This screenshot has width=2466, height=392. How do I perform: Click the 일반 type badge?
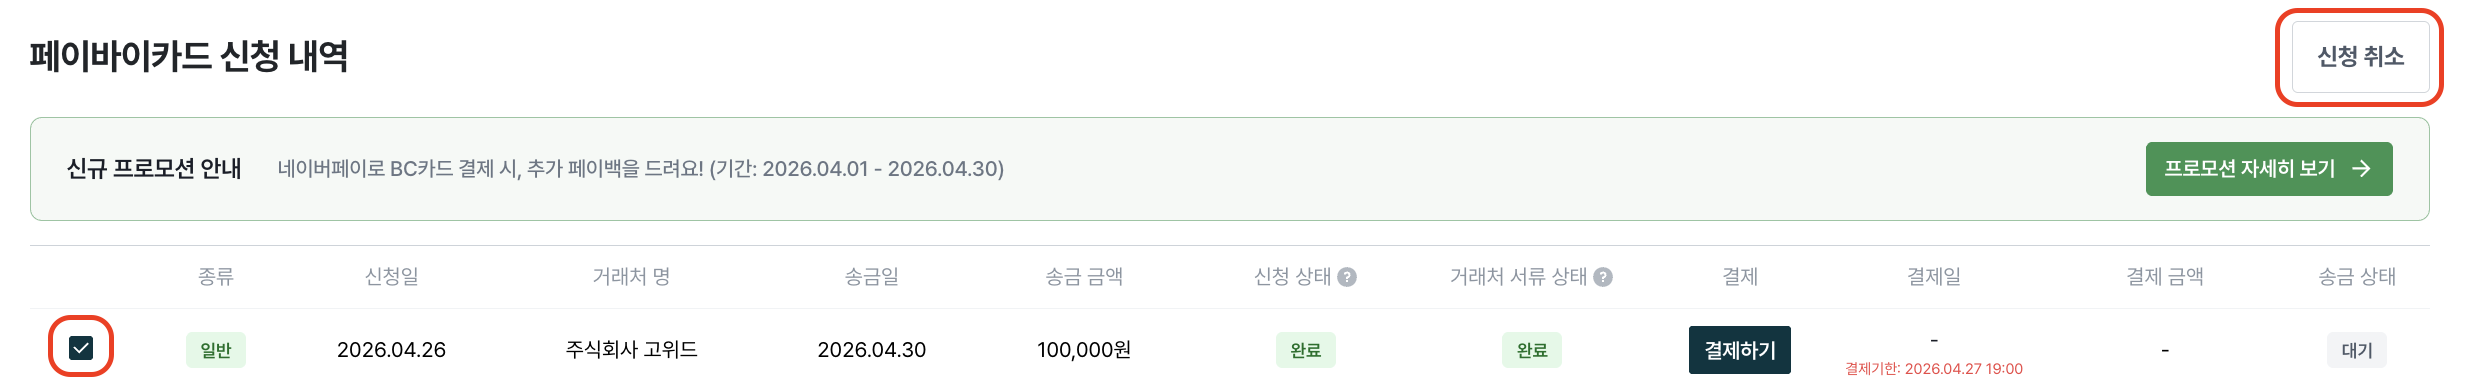pyautogui.click(x=216, y=350)
